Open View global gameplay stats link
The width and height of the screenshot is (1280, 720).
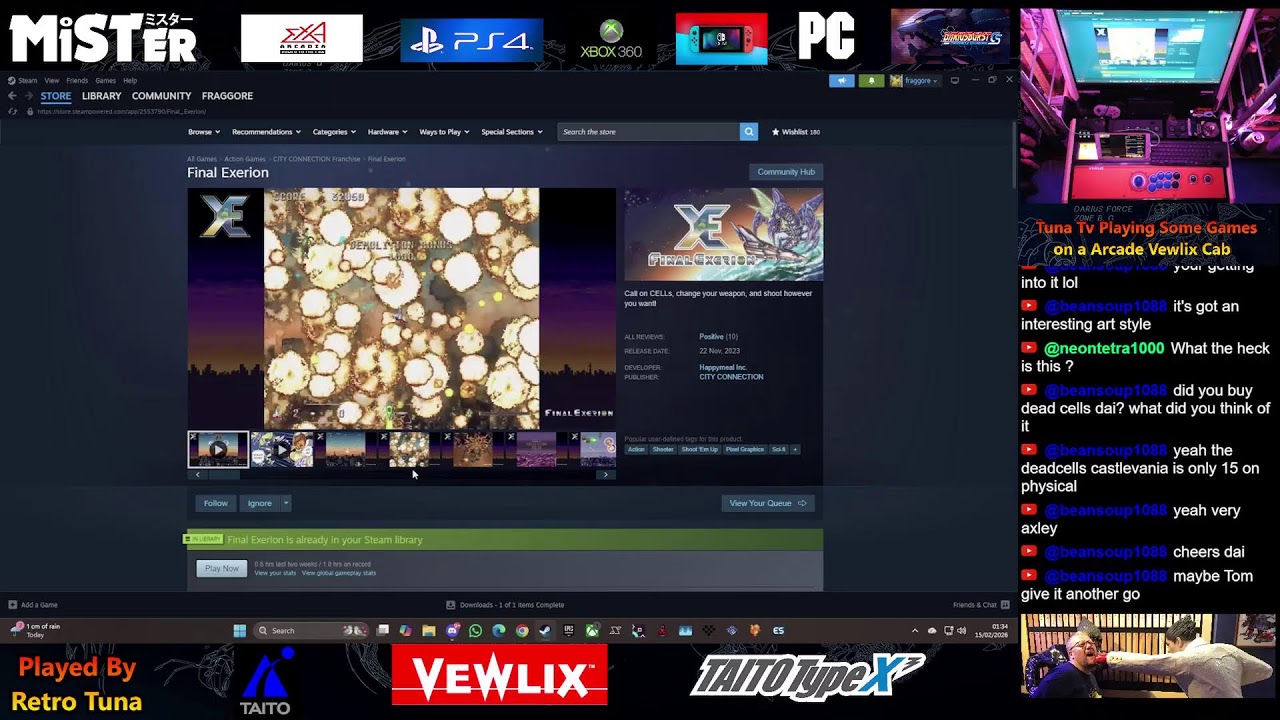[x=339, y=573]
